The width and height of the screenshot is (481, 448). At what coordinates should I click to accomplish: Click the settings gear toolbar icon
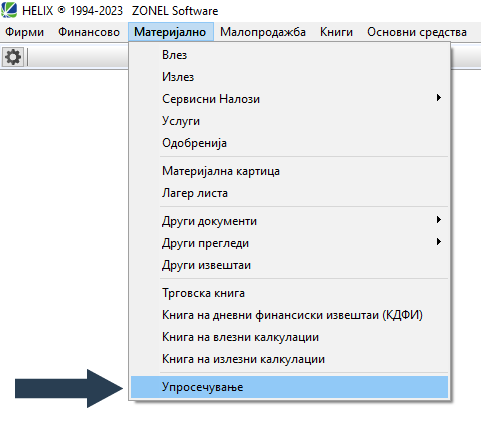(x=13, y=57)
